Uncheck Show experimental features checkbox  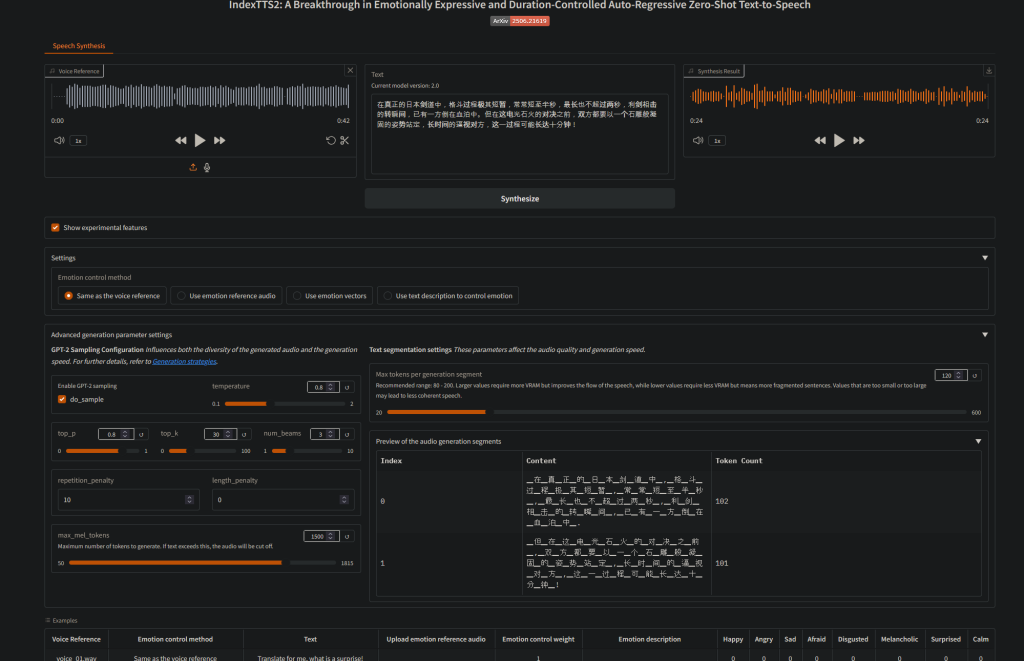56,228
